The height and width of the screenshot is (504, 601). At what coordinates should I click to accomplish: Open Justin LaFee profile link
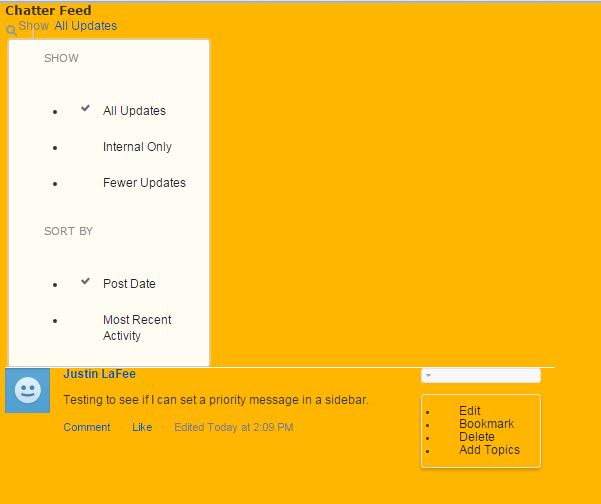coord(99,374)
